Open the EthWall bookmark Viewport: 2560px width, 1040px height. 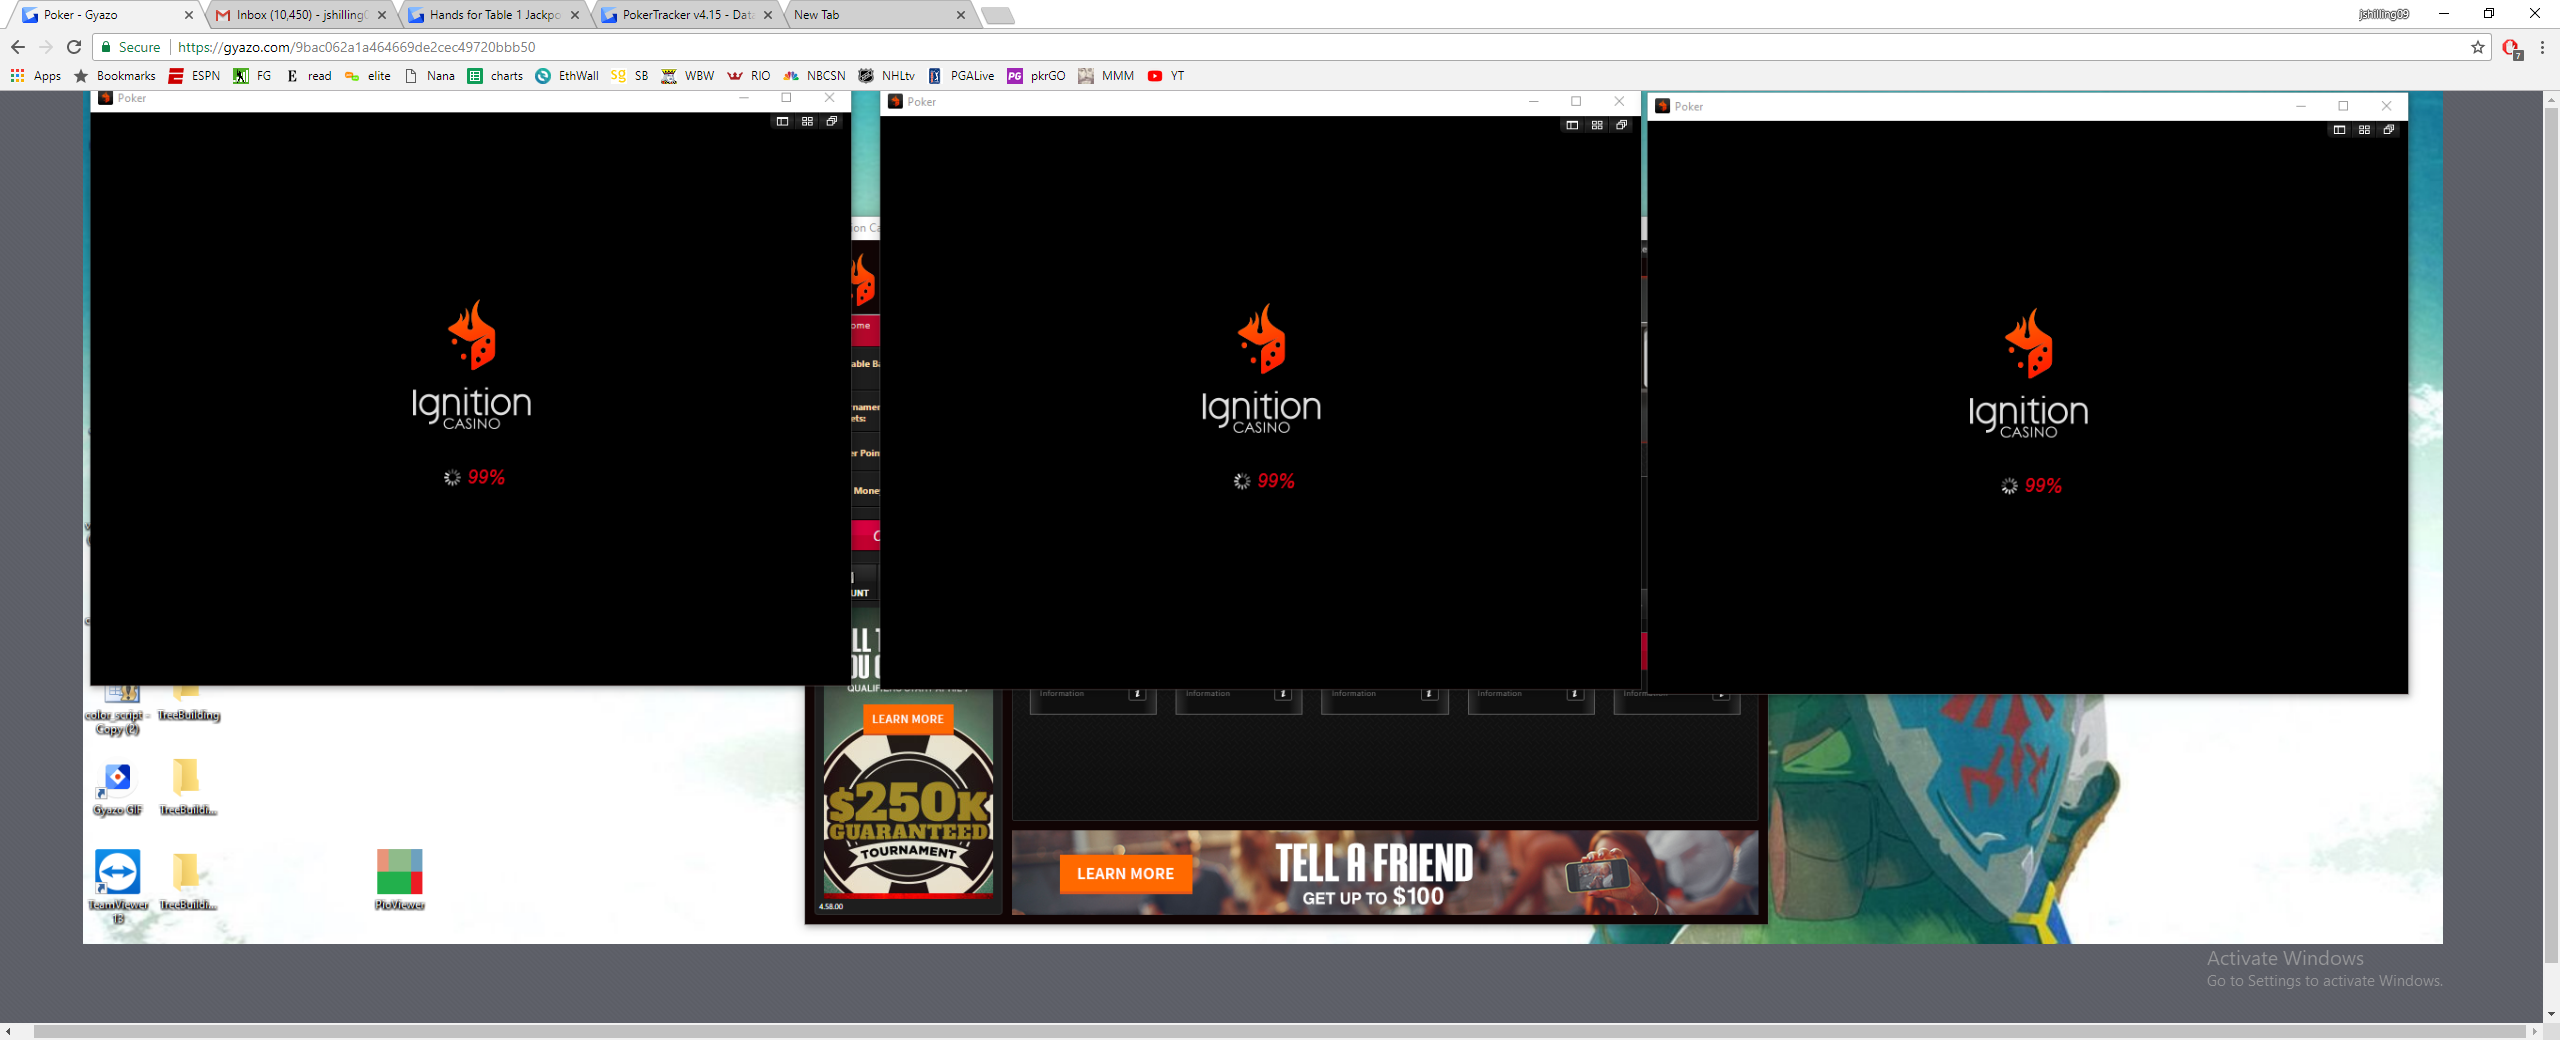click(x=567, y=76)
